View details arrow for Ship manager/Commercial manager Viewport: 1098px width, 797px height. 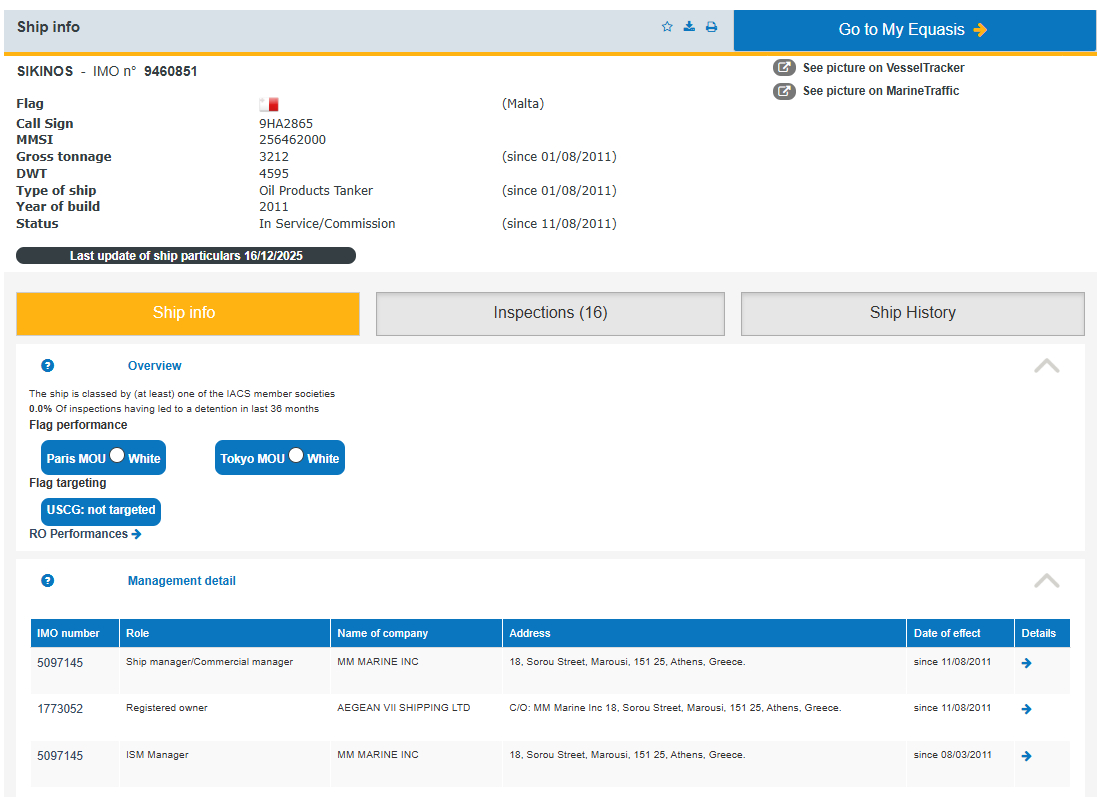[x=1026, y=663]
